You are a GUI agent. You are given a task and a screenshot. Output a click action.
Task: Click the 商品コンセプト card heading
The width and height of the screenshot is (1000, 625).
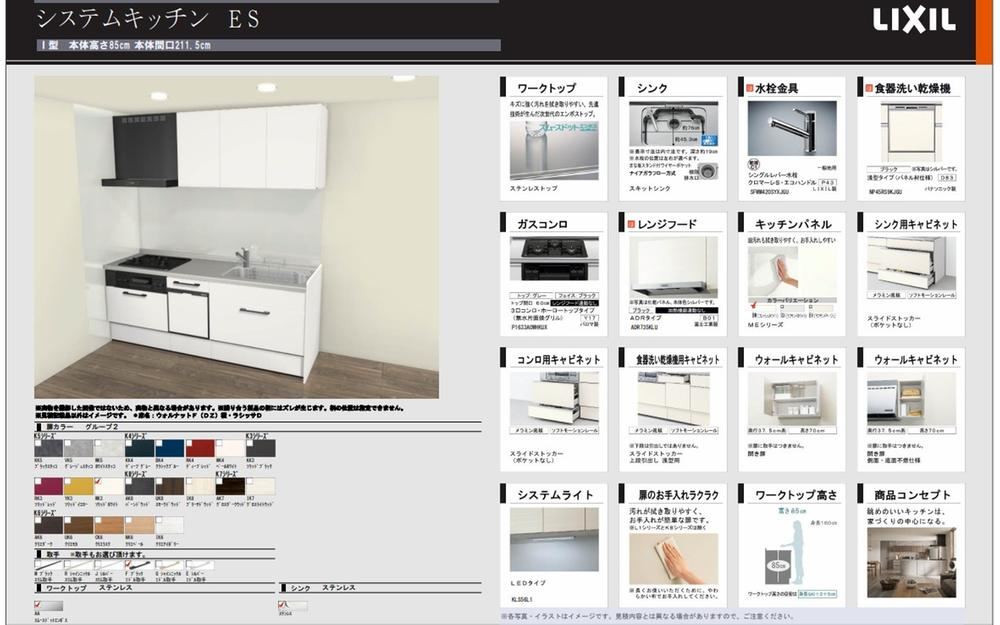pos(913,495)
